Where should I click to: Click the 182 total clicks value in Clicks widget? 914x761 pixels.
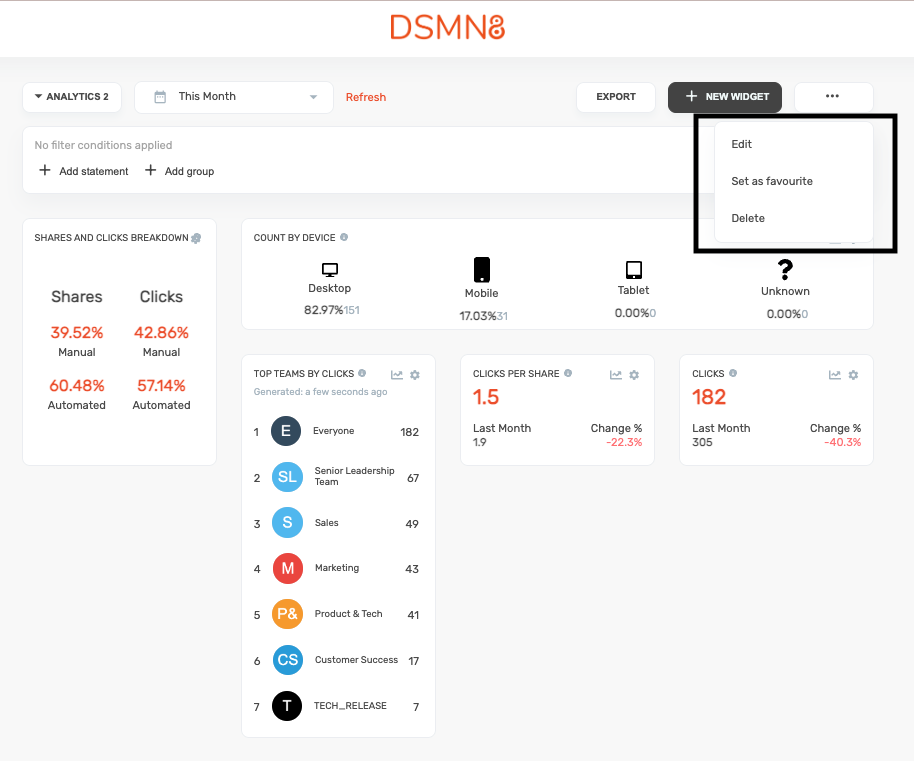(709, 397)
